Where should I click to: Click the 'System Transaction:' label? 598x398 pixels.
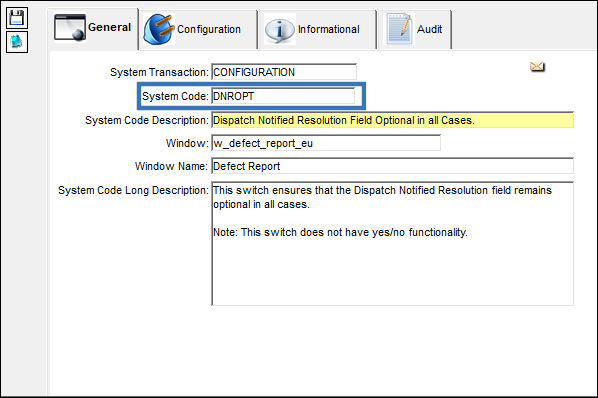159,72
